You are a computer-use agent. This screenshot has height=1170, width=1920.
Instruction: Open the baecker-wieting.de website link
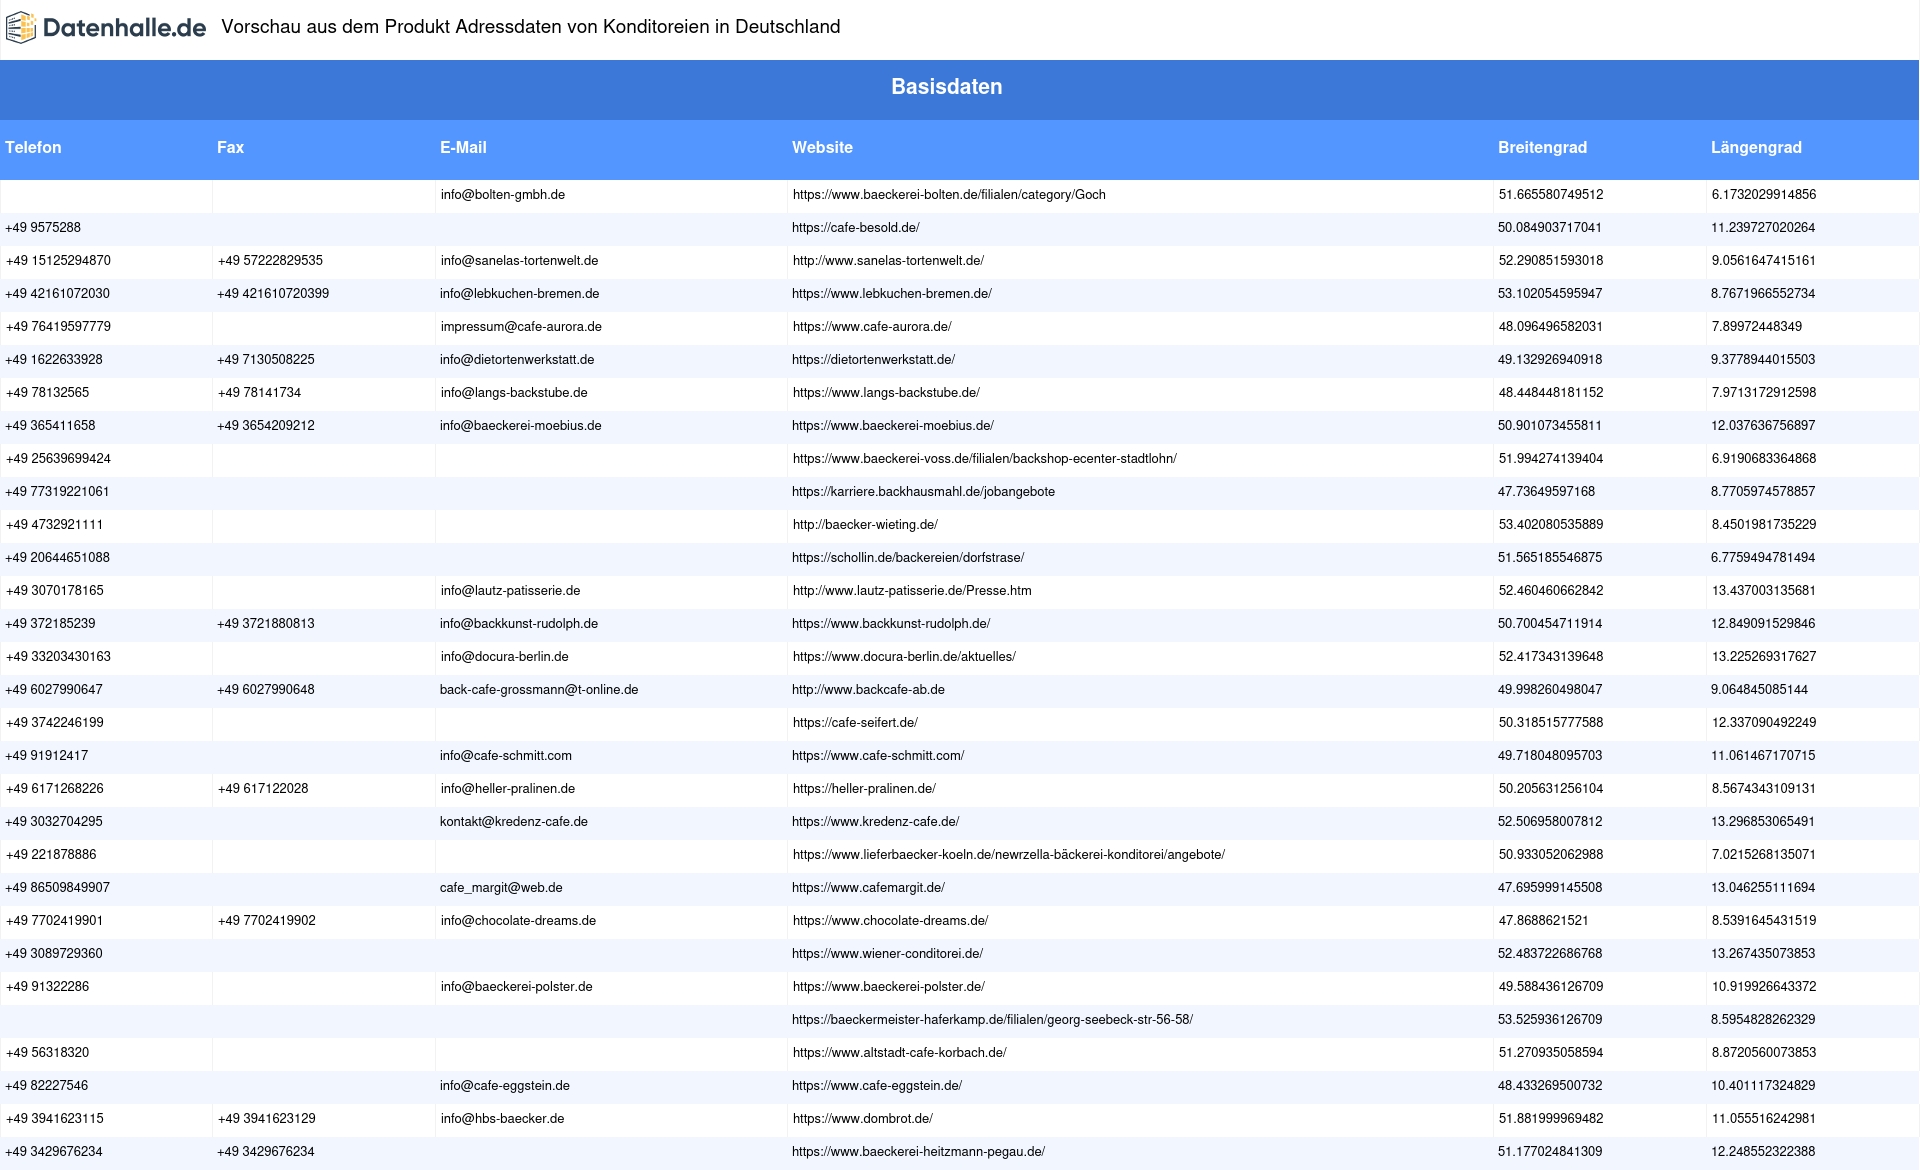tap(865, 525)
